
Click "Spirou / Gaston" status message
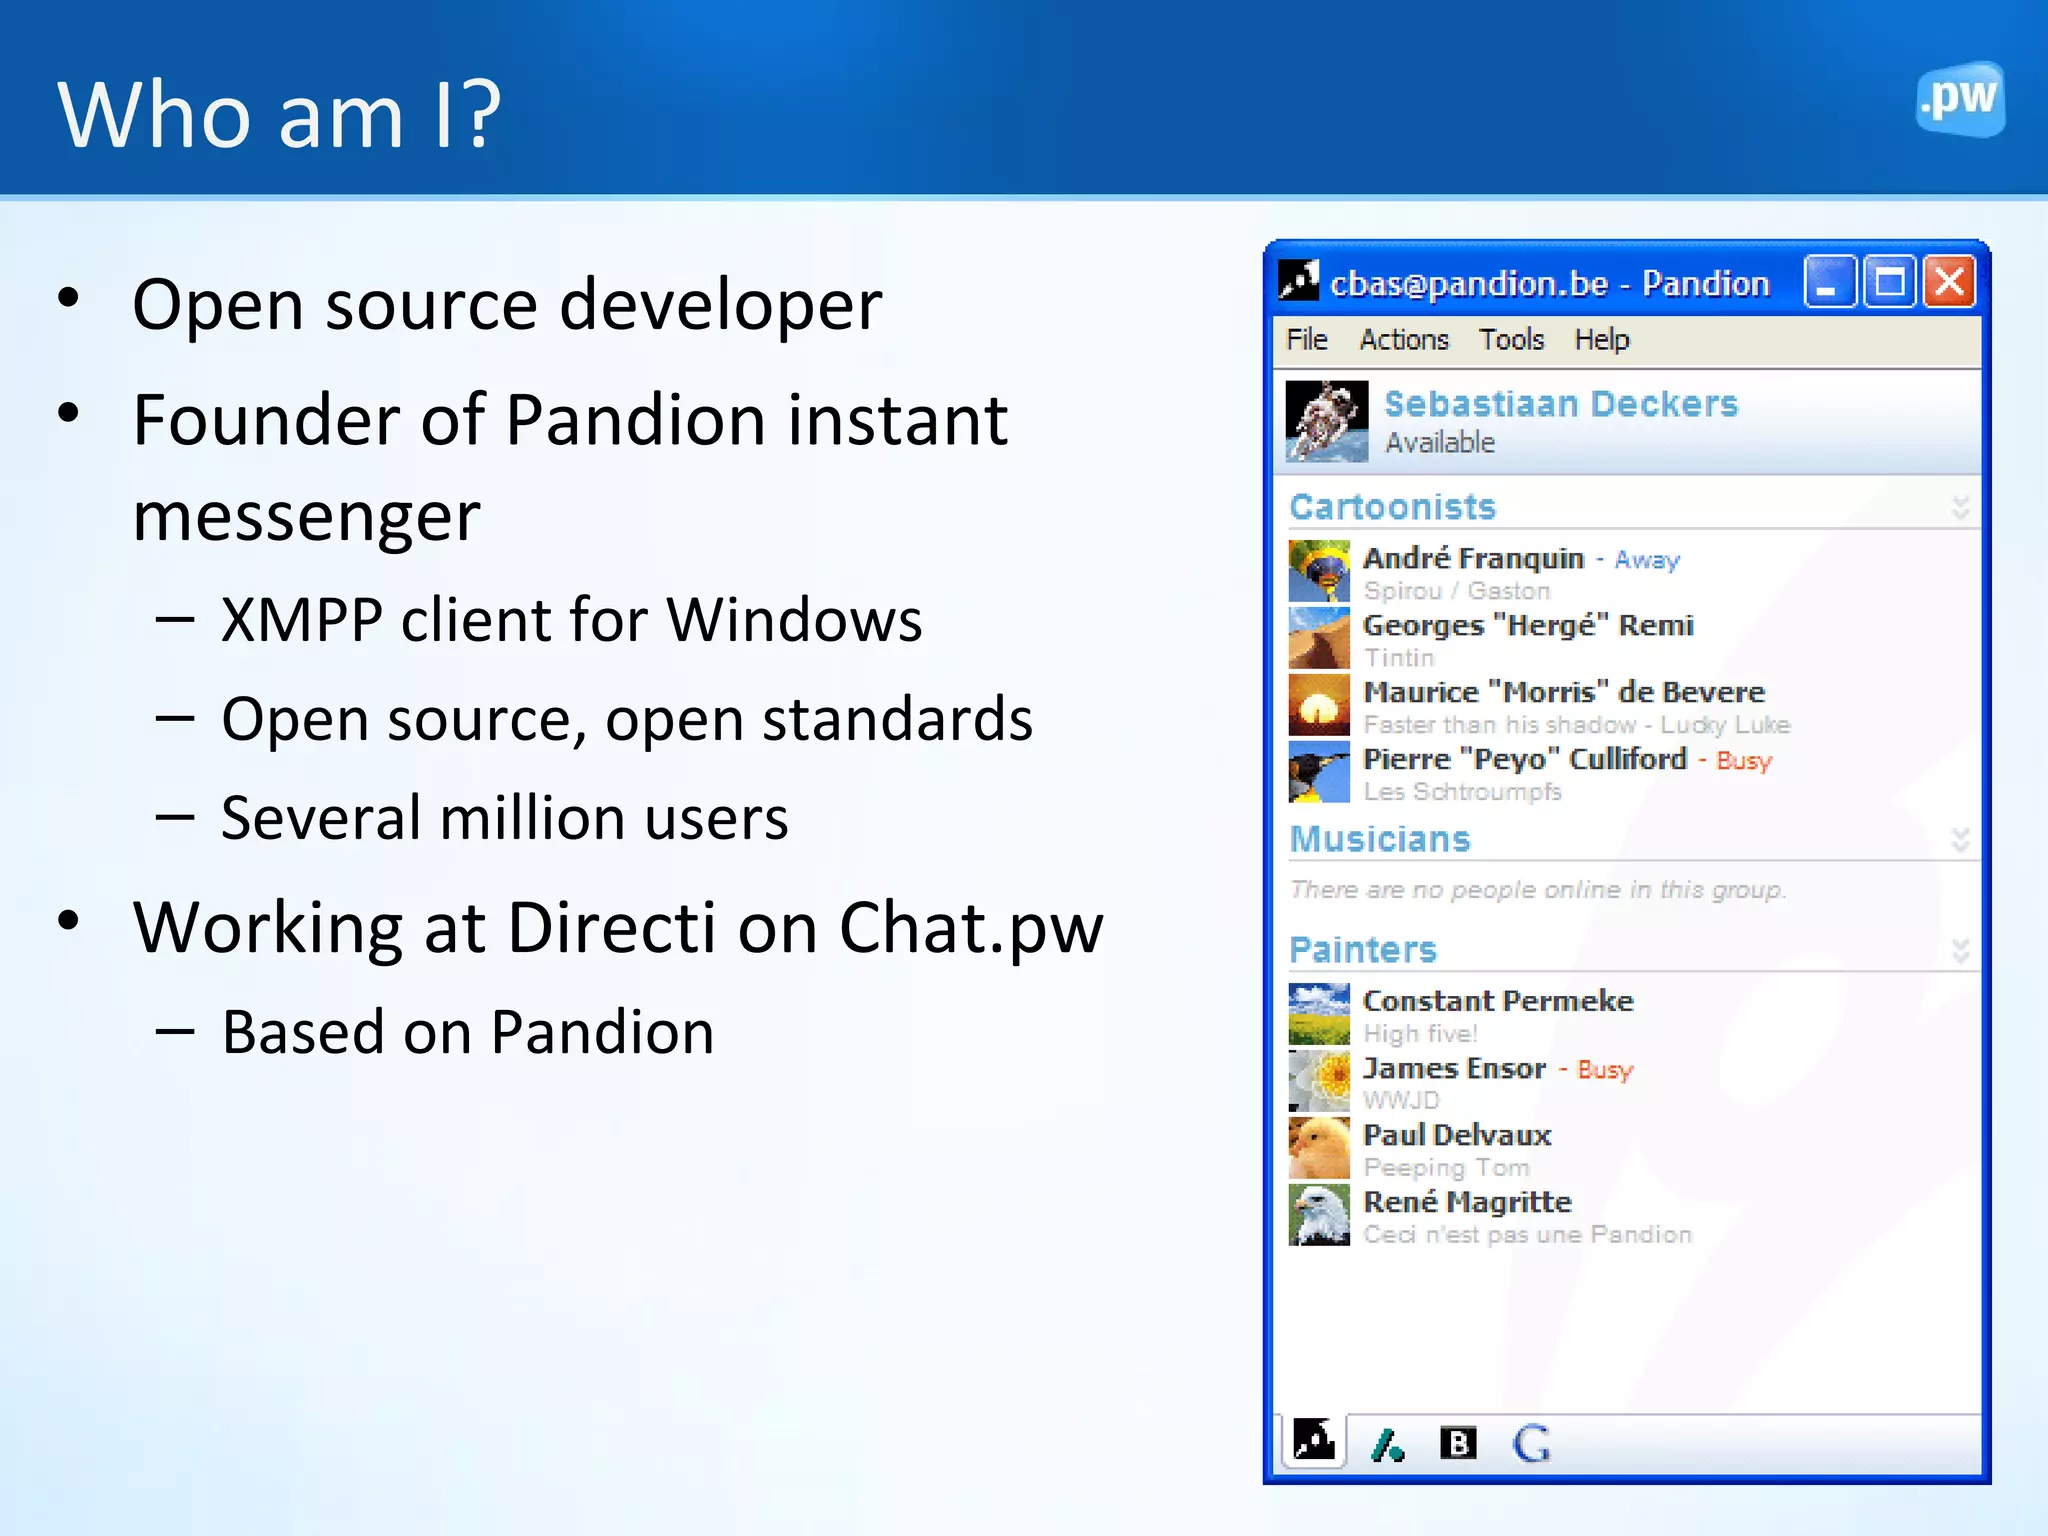tap(1457, 591)
